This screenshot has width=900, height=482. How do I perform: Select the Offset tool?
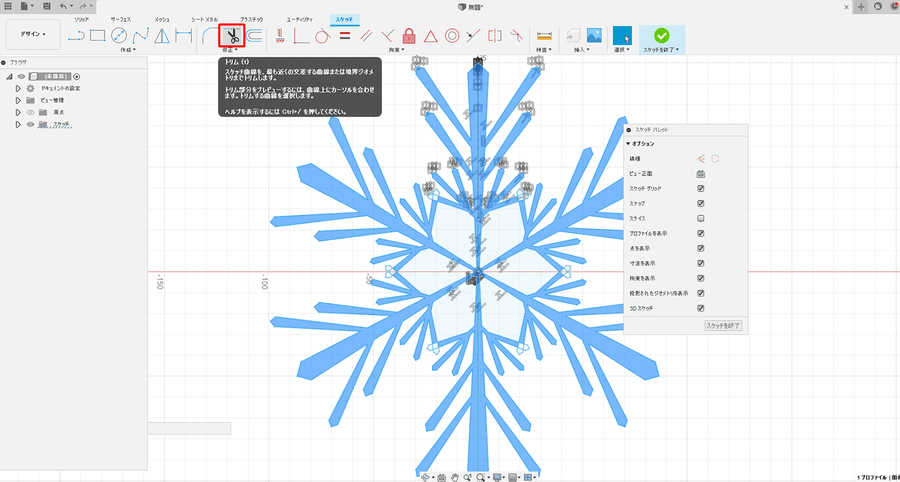point(254,36)
